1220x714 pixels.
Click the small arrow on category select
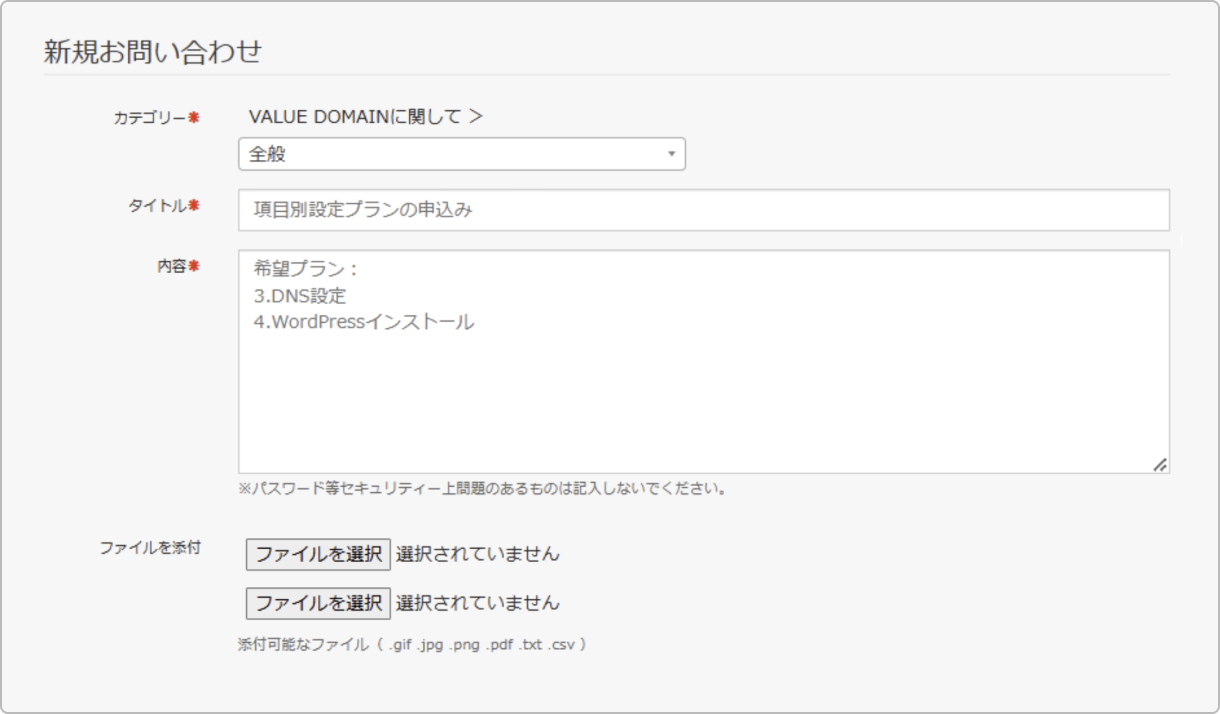tap(671, 154)
